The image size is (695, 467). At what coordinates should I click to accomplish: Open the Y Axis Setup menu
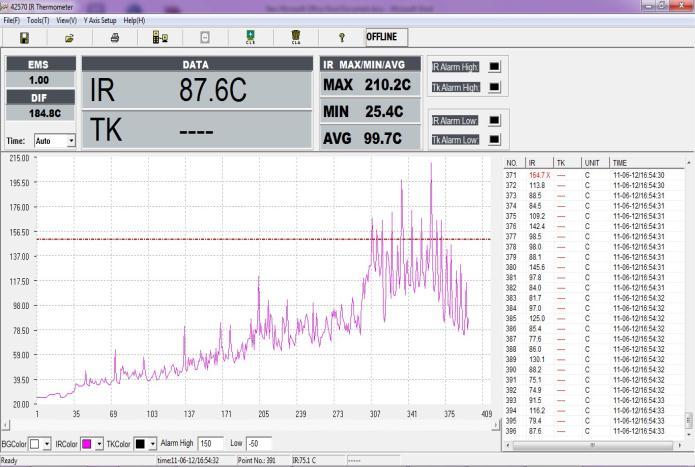tap(100, 20)
